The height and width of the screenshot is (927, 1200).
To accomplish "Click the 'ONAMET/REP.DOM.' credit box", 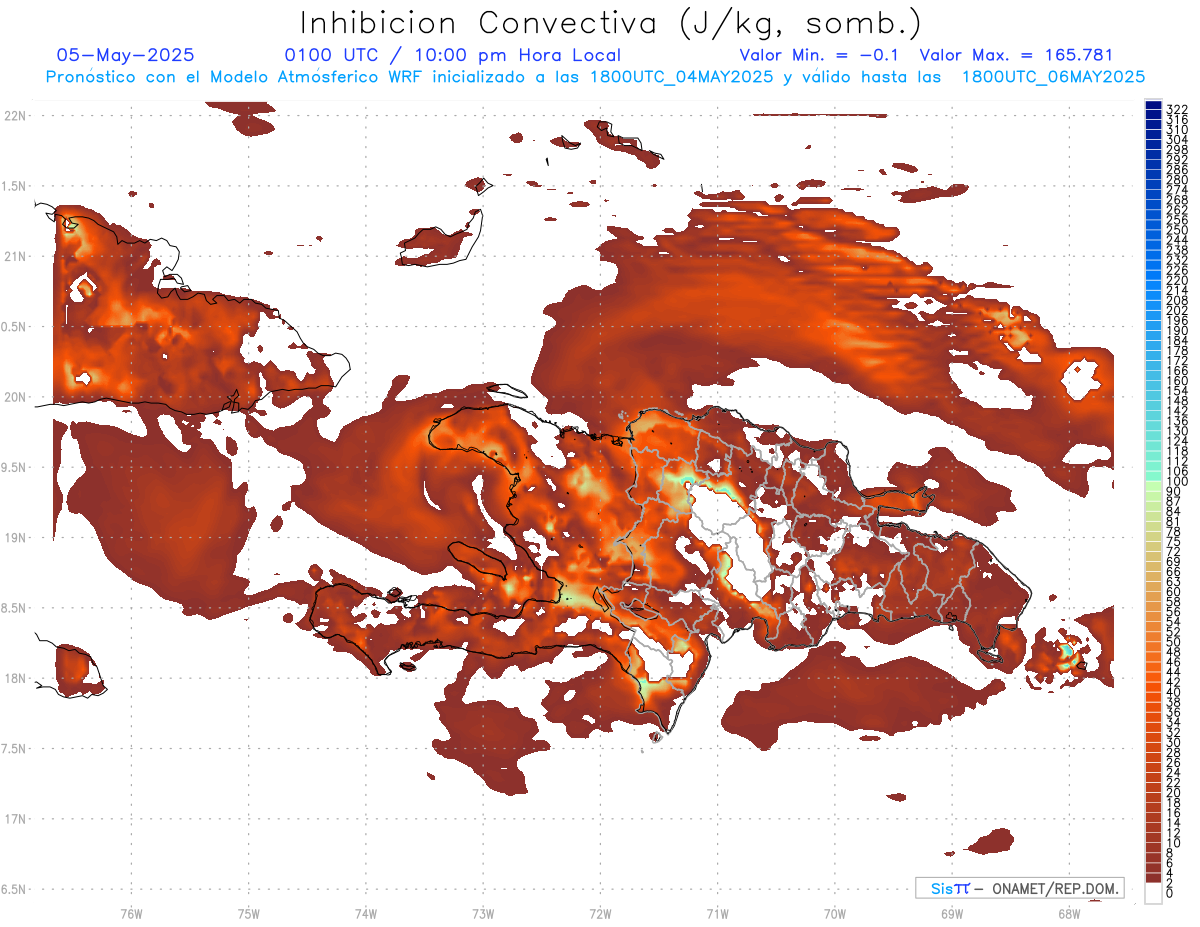I will pyautogui.click(x=1019, y=888).
